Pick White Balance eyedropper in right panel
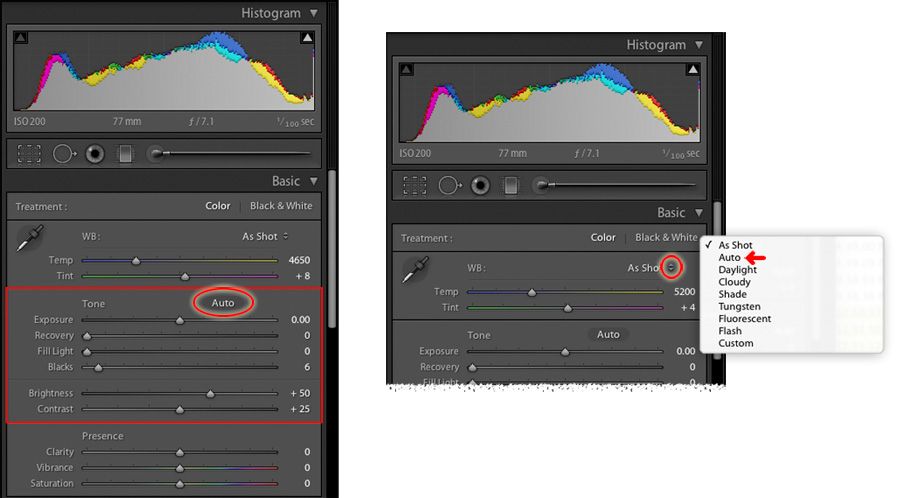The image size is (900, 498). (x=416, y=270)
